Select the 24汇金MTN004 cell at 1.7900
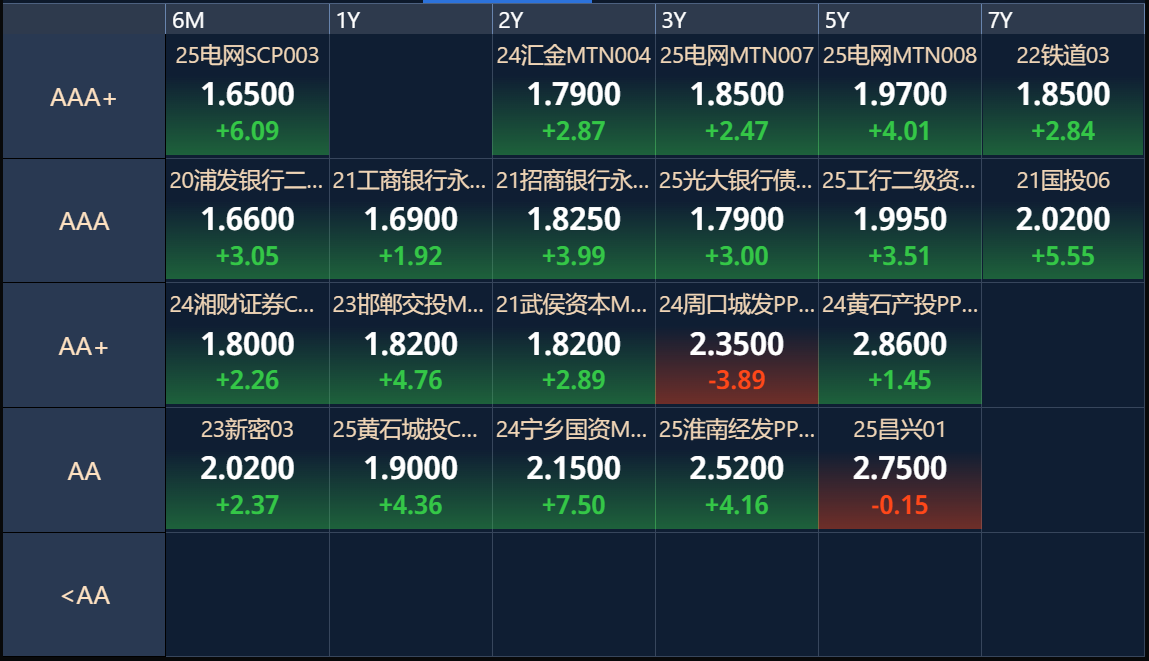The height and width of the screenshot is (661, 1149). click(x=574, y=95)
